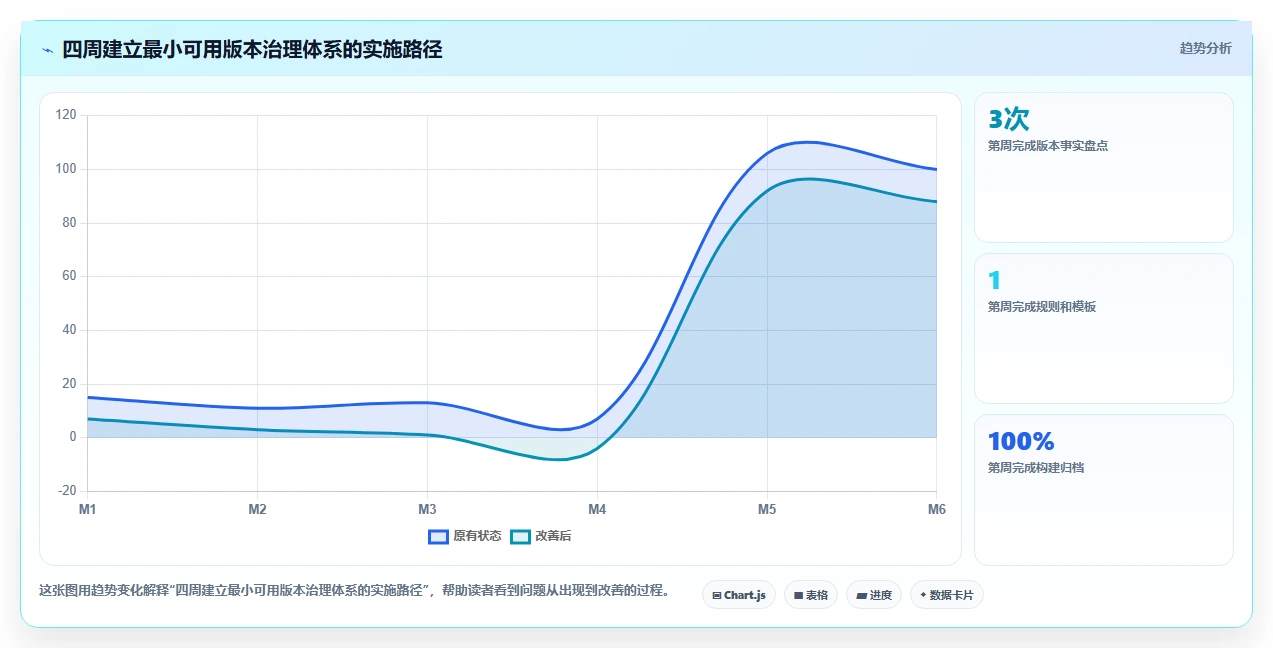Click the 120 y-axis value
This screenshot has width=1273, height=648.
tap(66, 115)
